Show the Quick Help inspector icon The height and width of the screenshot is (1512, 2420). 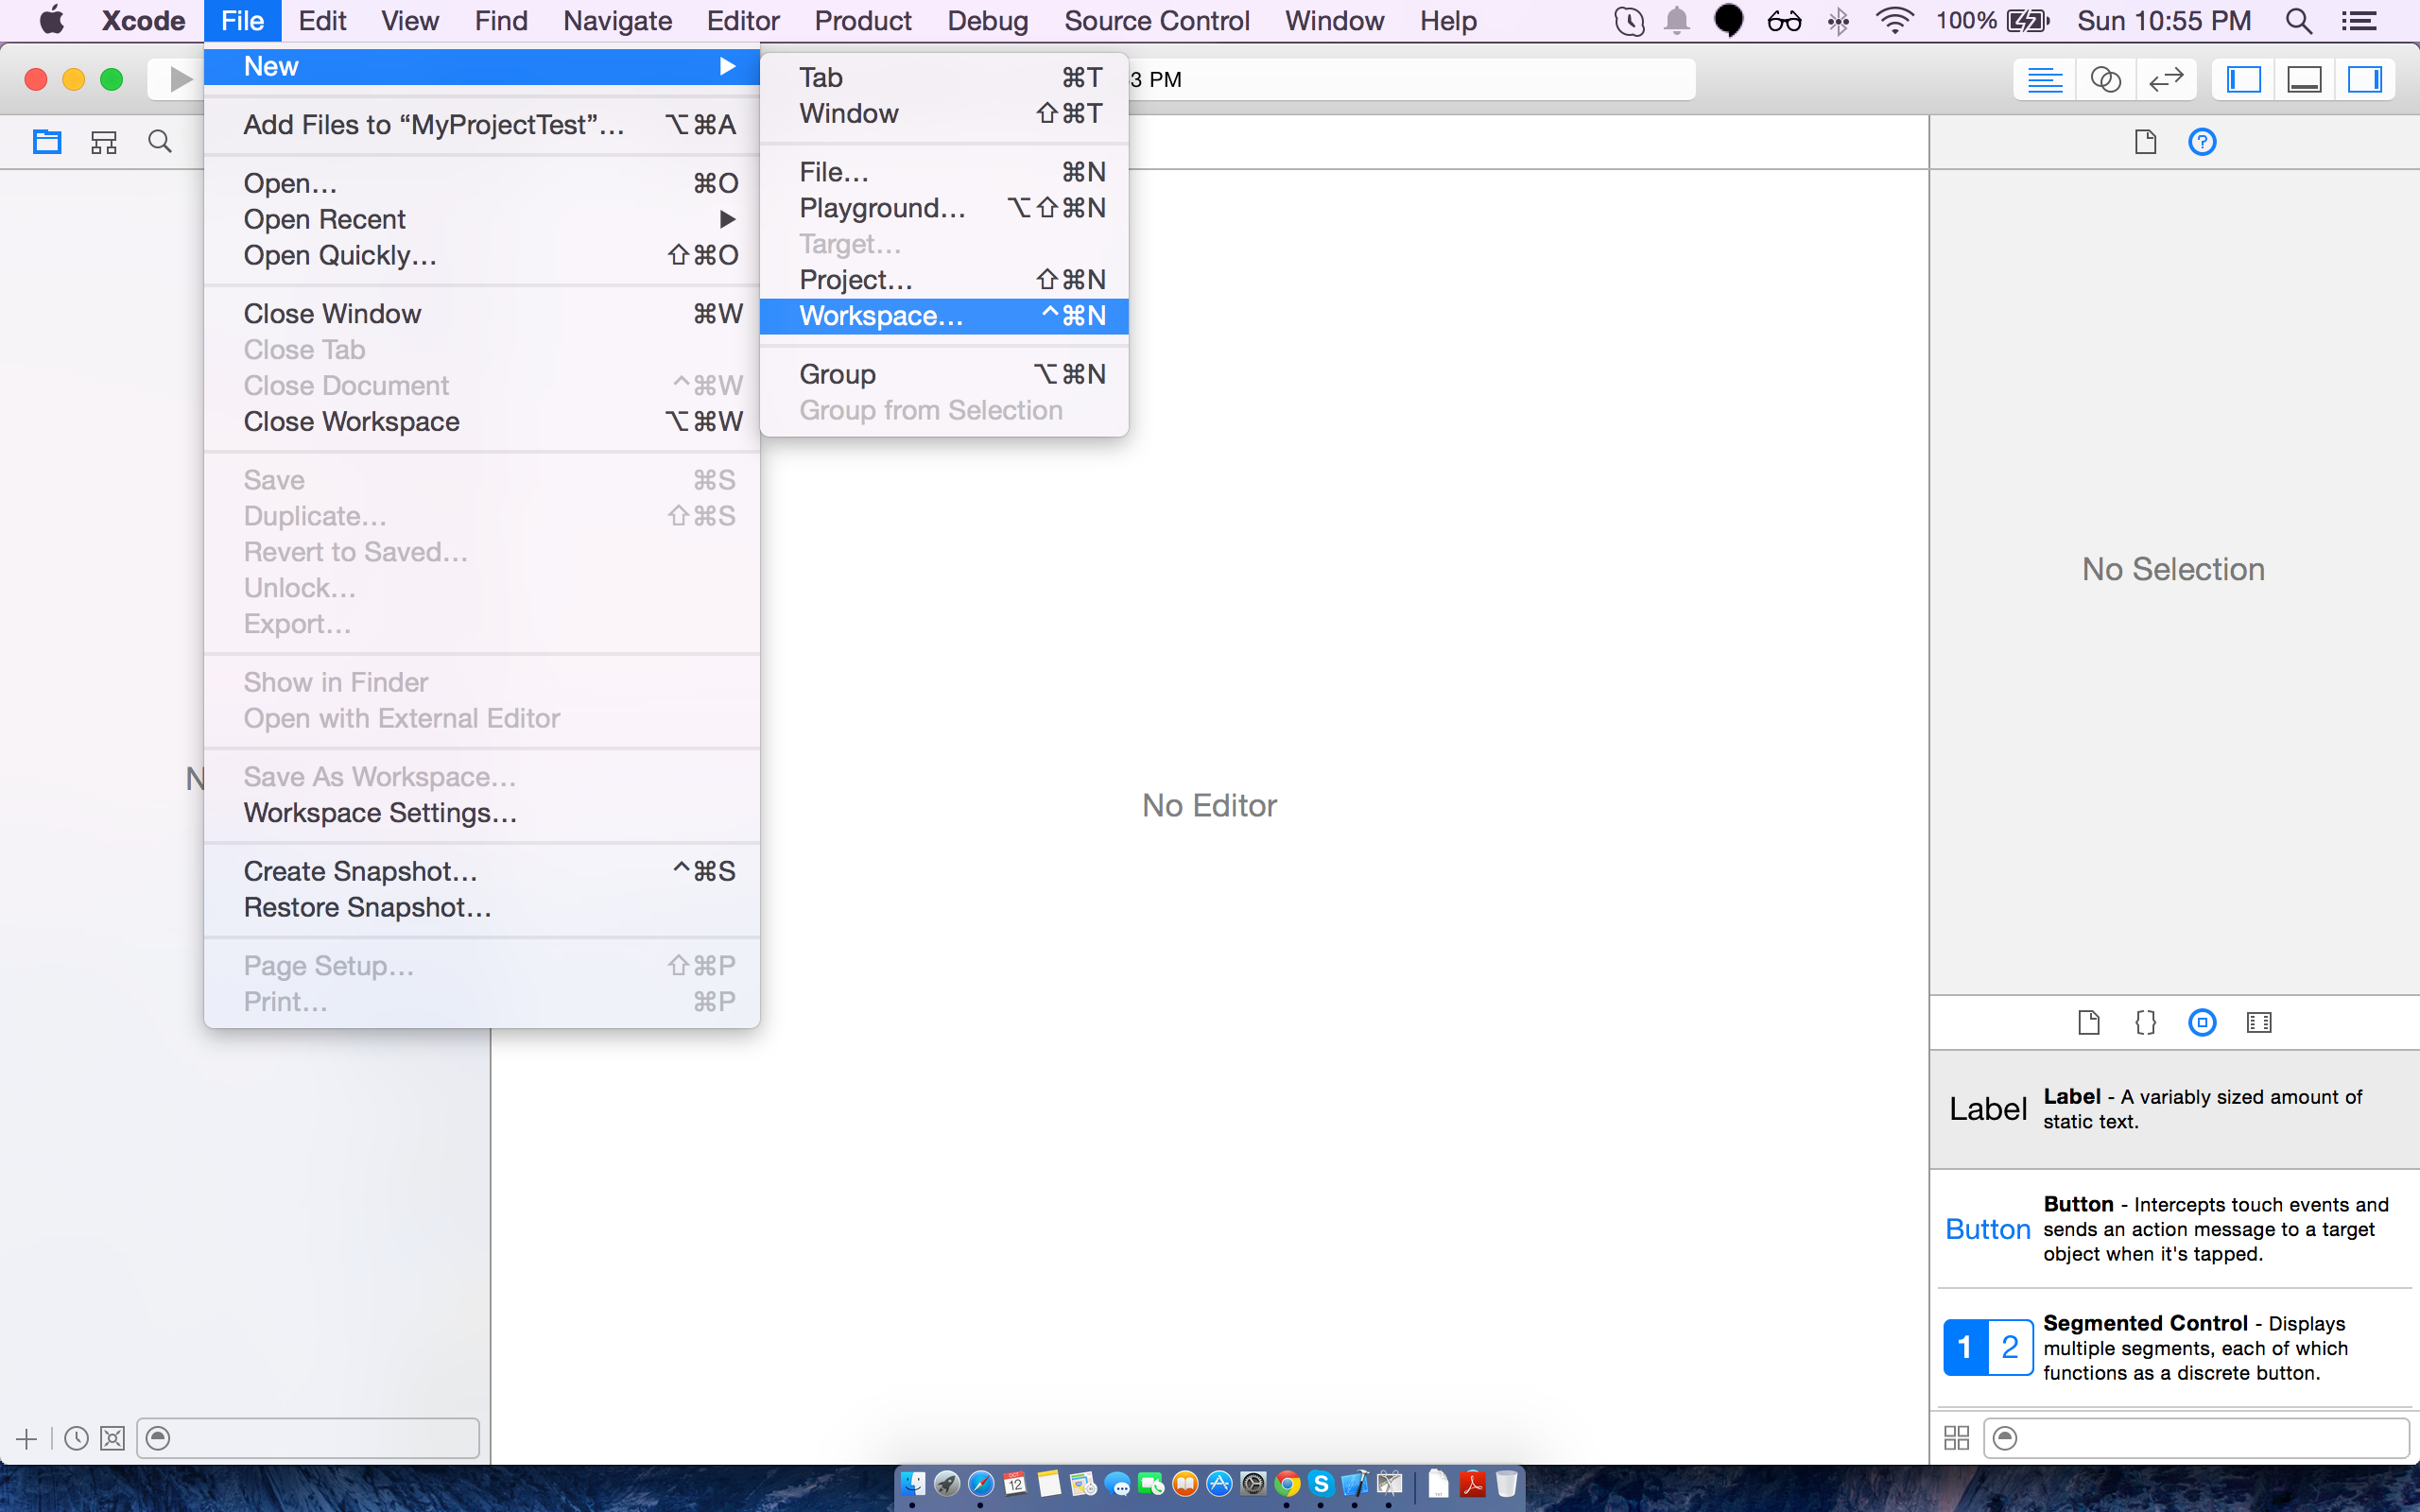(x=2202, y=142)
